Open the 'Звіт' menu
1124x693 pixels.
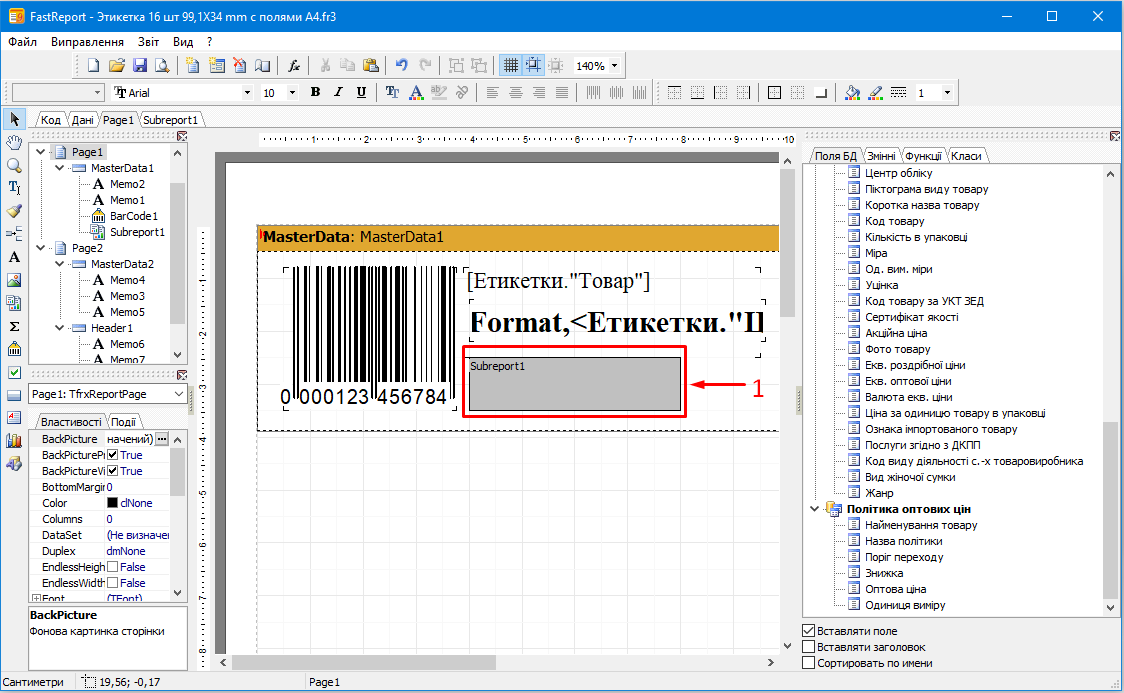[148, 42]
